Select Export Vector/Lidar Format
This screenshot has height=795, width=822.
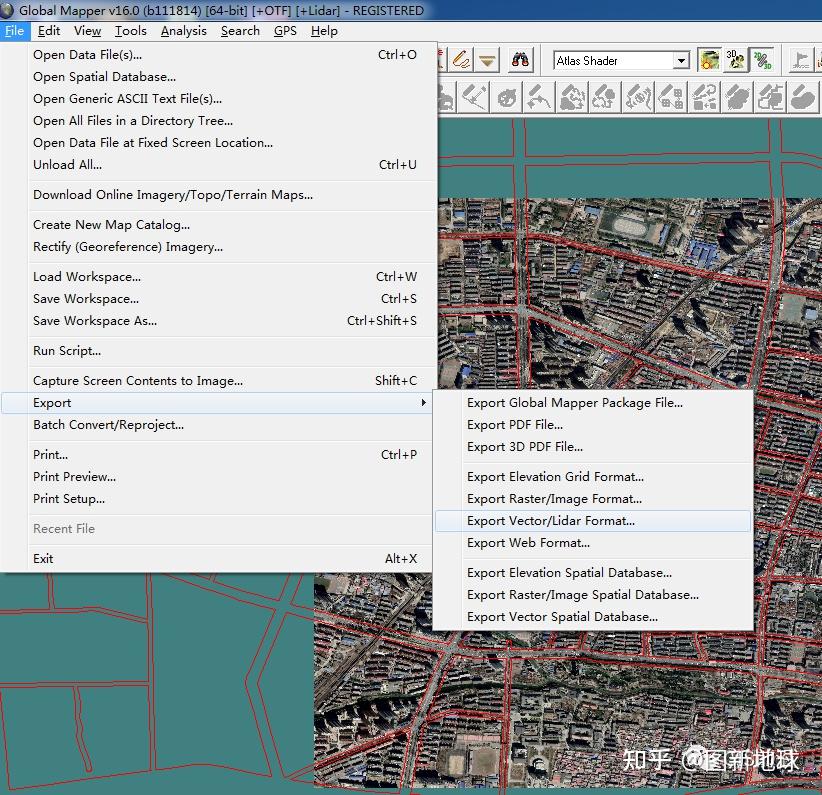(x=551, y=521)
